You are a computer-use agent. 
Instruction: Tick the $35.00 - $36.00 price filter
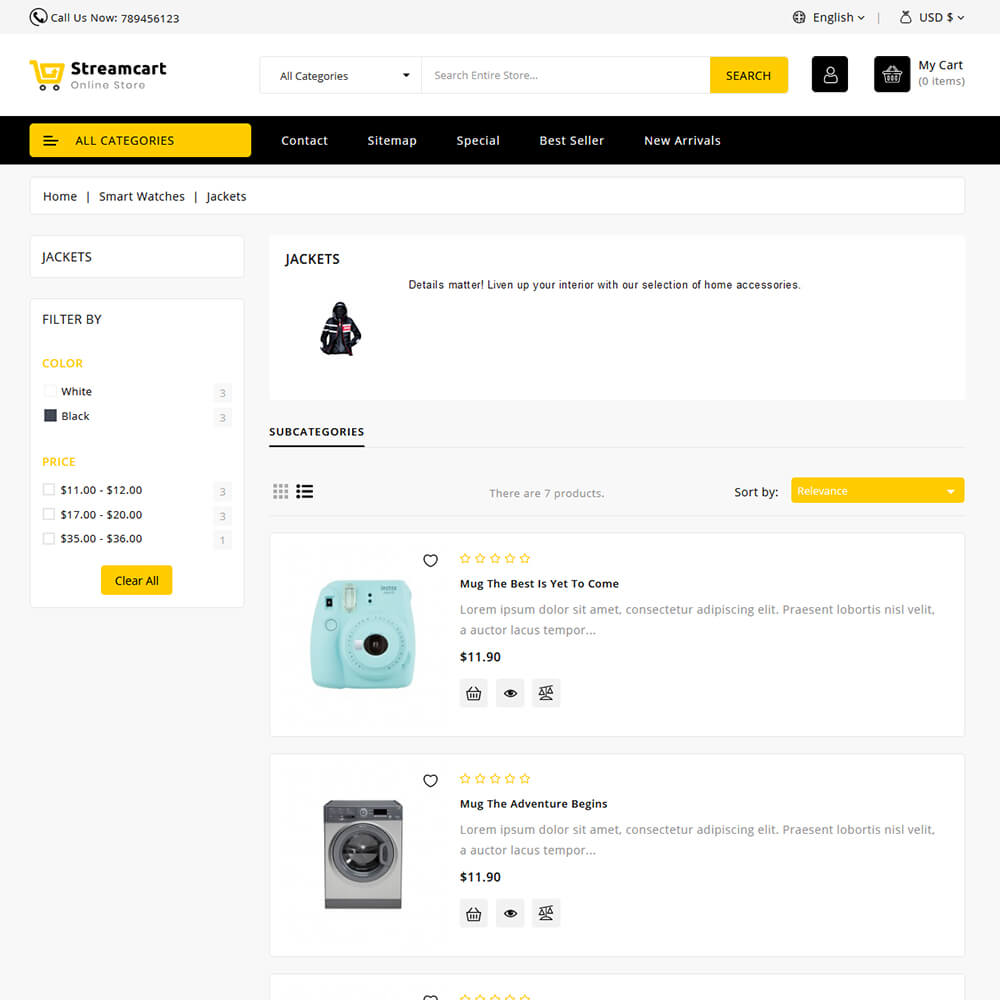tap(48, 538)
